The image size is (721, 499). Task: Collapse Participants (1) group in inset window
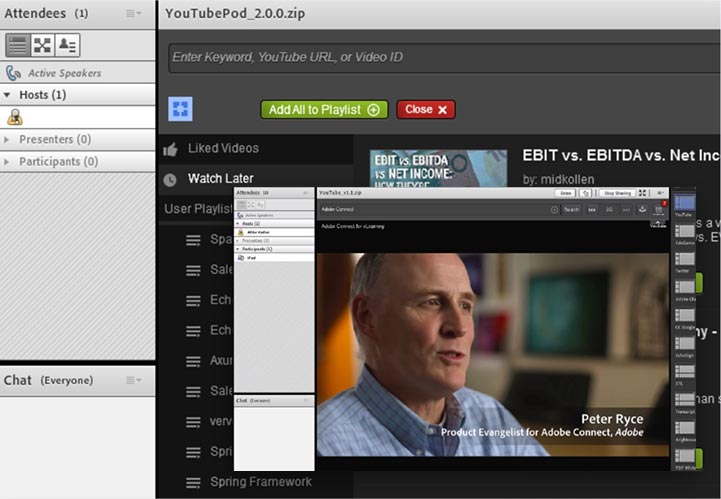(x=238, y=249)
